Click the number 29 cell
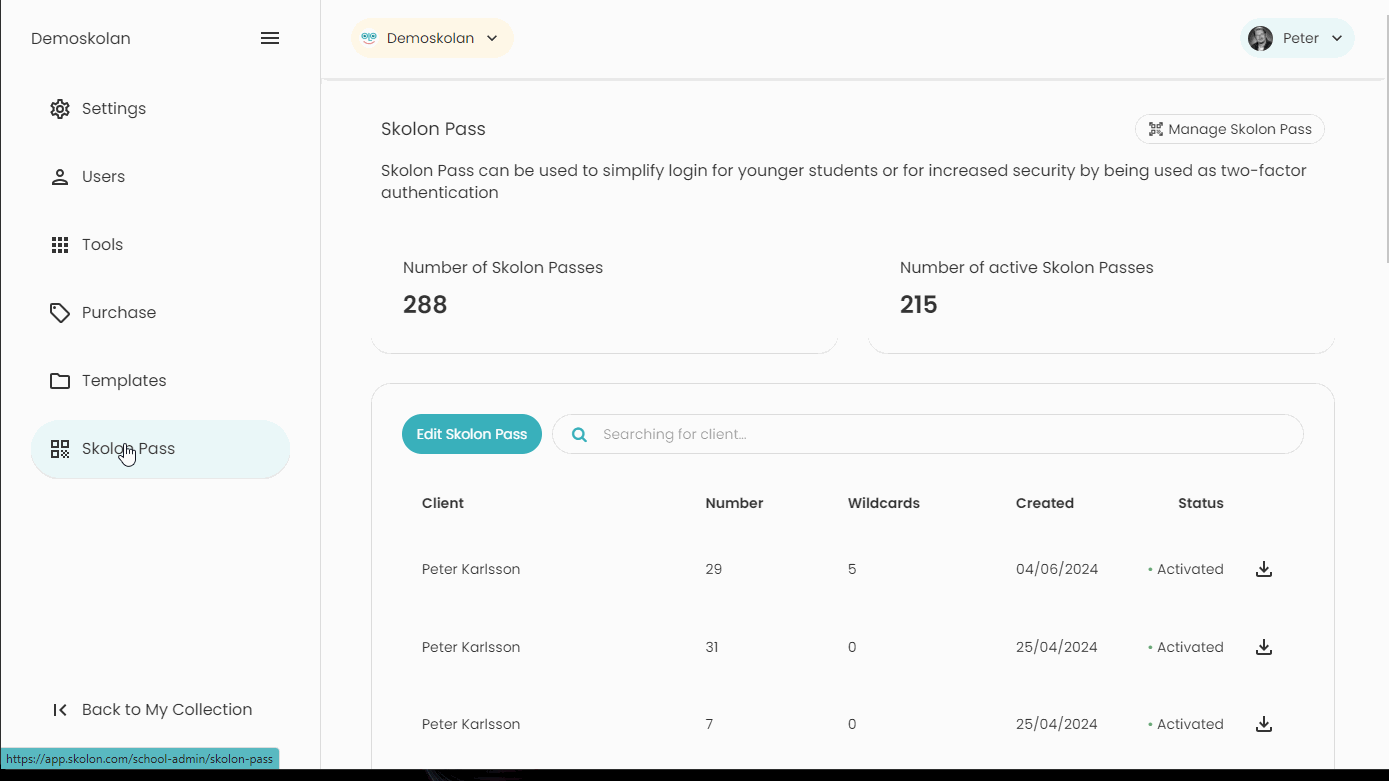 [x=714, y=569]
